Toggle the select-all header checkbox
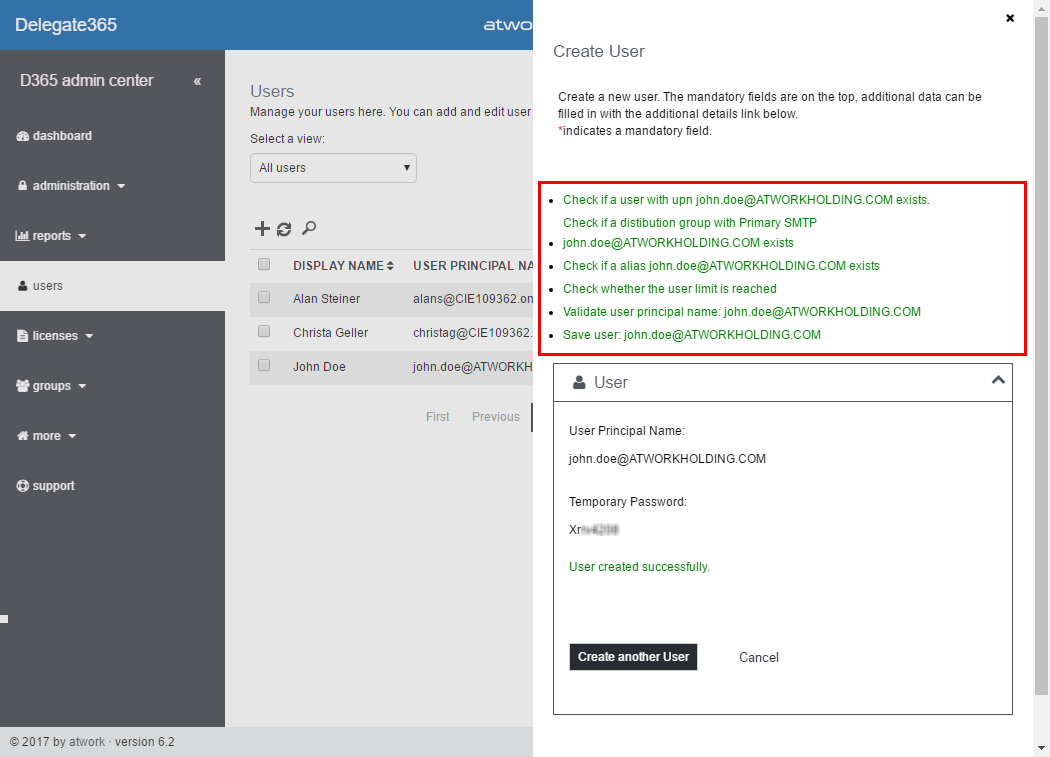 [264, 265]
